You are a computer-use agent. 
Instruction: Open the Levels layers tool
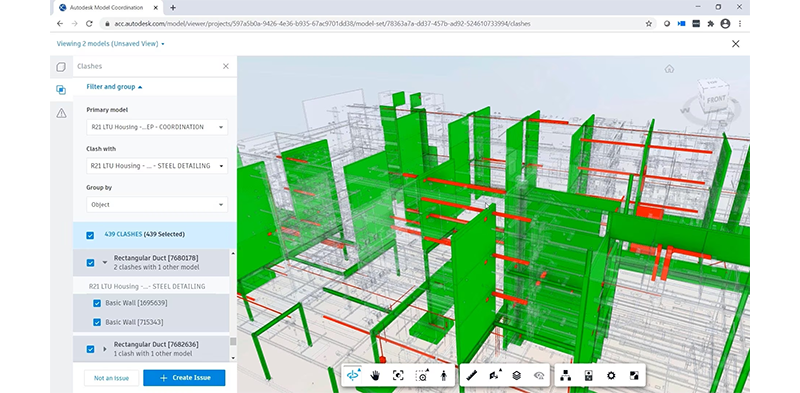pos(516,376)
